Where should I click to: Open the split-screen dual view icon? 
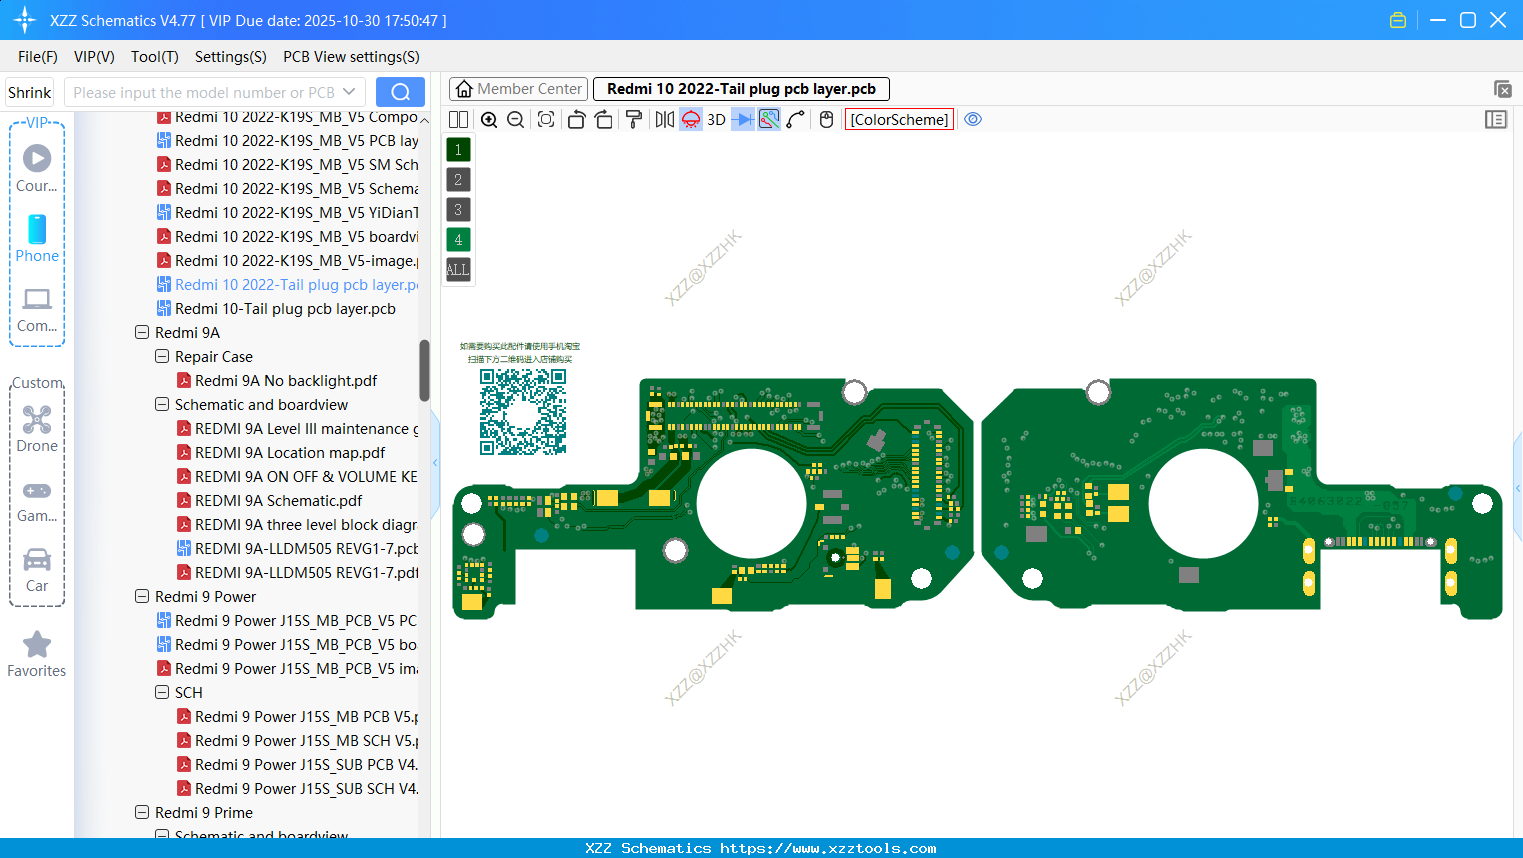[458, 119]
